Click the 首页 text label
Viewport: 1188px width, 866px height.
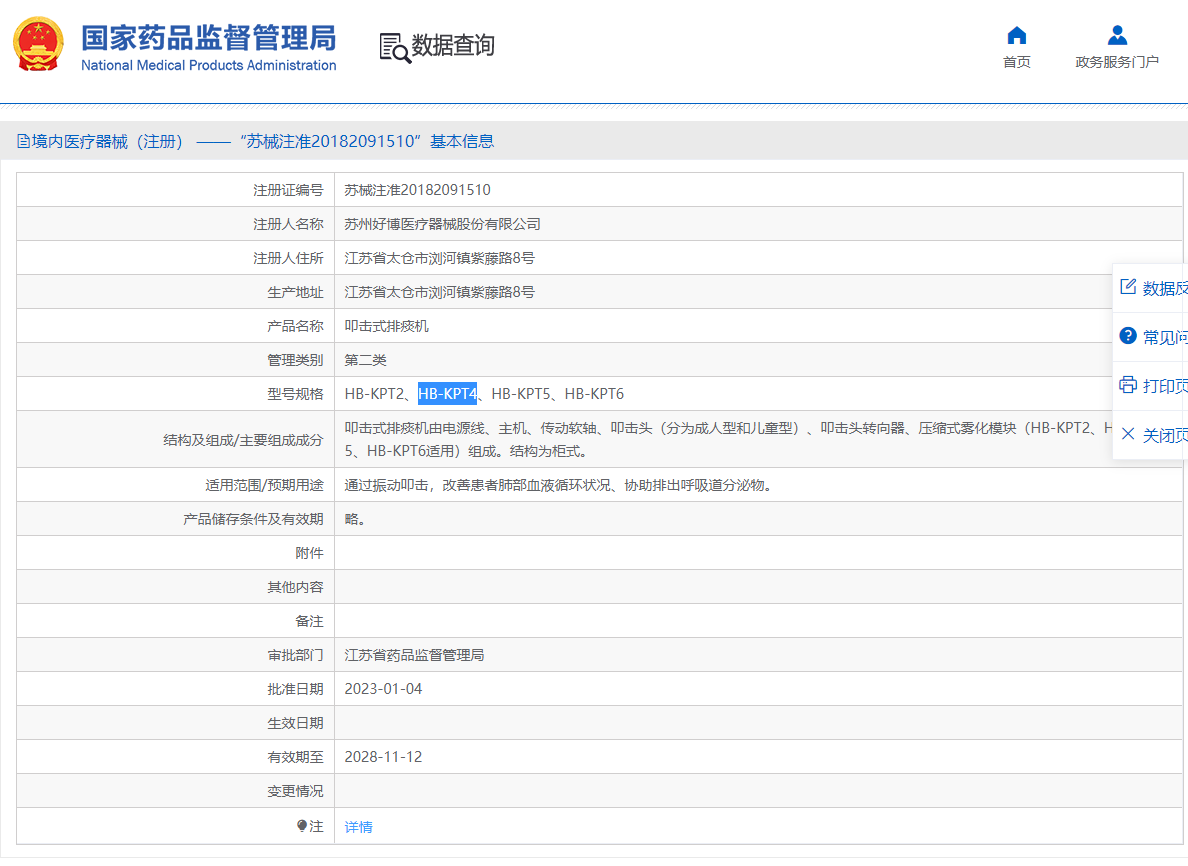click(1017, 62)
